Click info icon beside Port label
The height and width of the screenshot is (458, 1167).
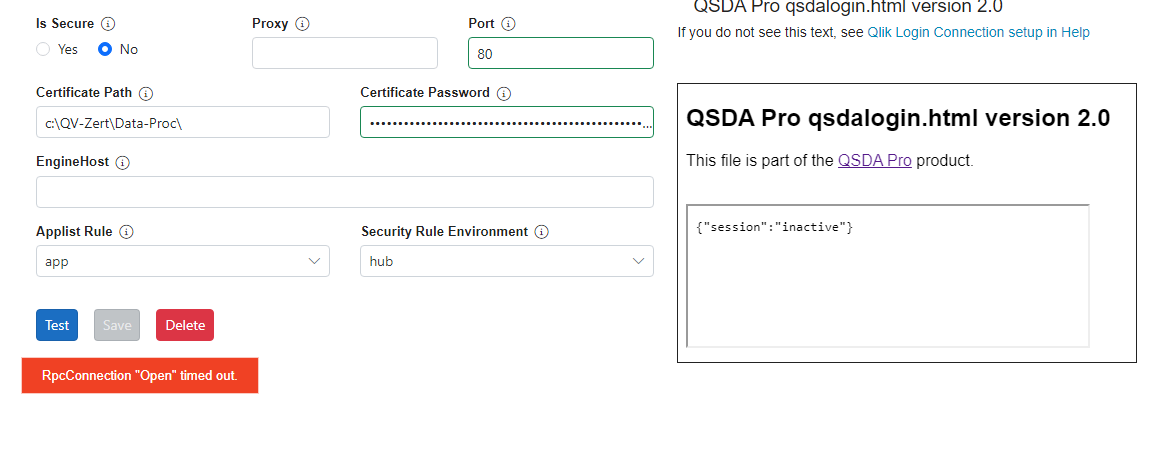pos(508,23)
